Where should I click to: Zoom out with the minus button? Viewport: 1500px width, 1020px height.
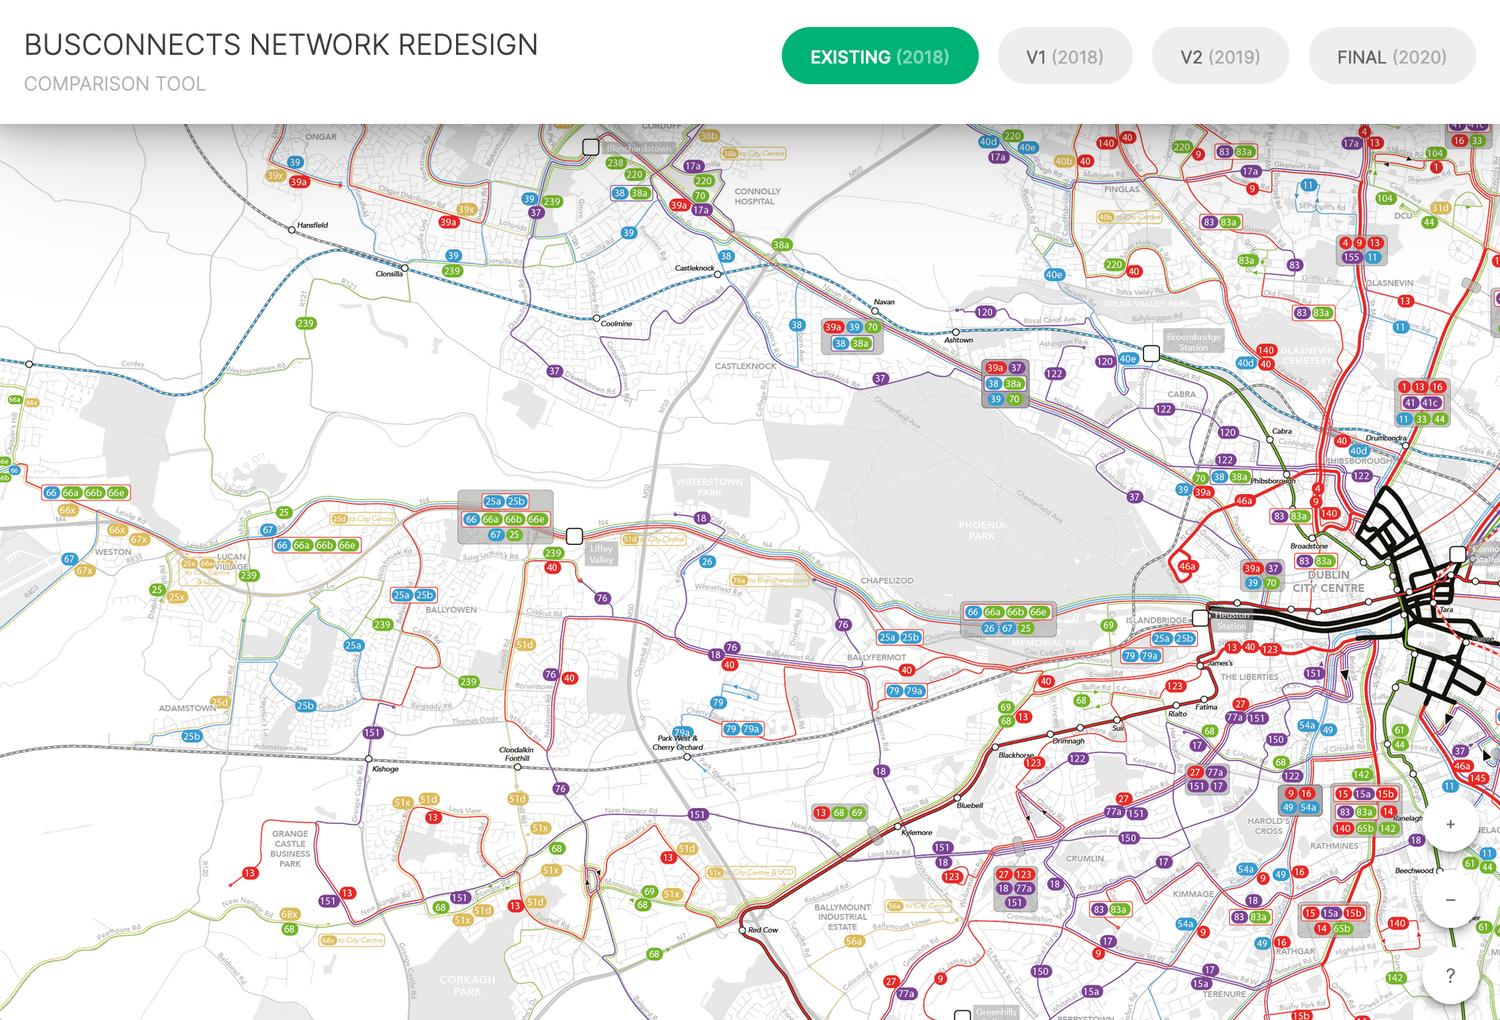(1450, 900)
